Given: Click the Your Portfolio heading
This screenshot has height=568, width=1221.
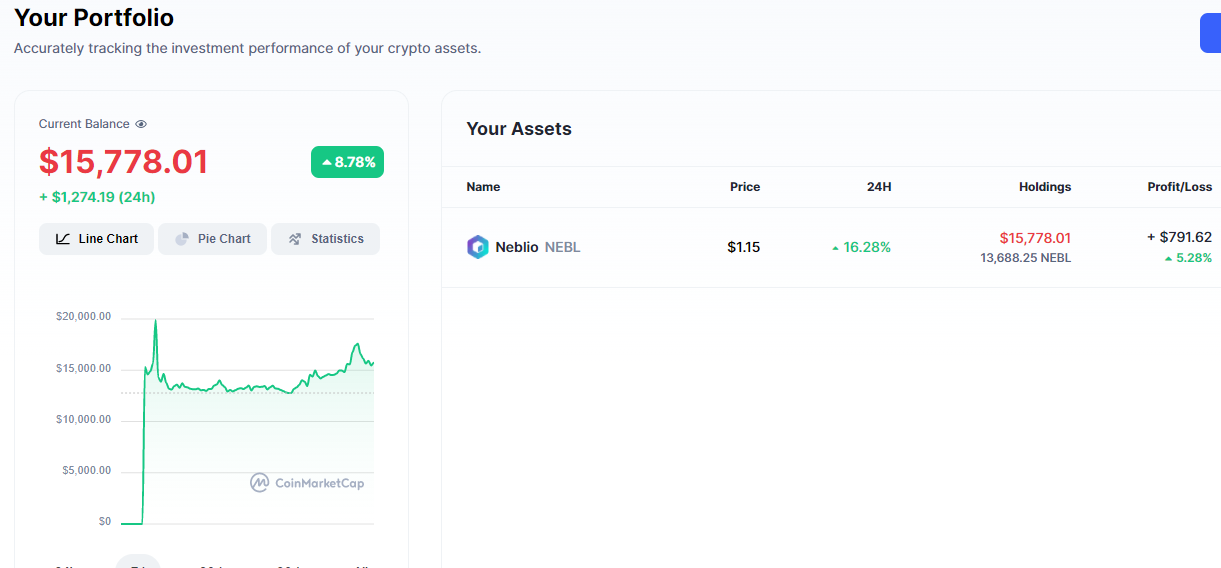Looking at the screenshot, I should click(94, 17).
